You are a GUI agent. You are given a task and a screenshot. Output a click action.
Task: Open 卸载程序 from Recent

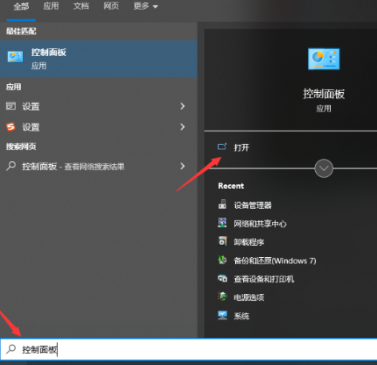pyautogui.click(x=249, y=242)
